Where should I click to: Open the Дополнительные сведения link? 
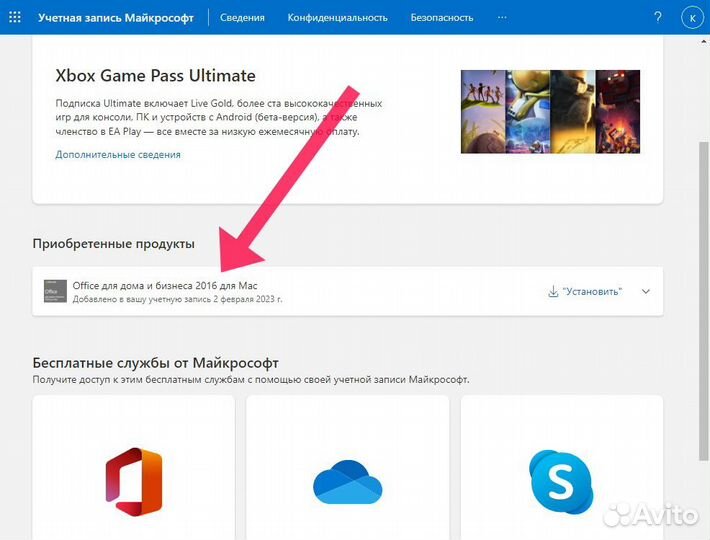pos(118,155)
